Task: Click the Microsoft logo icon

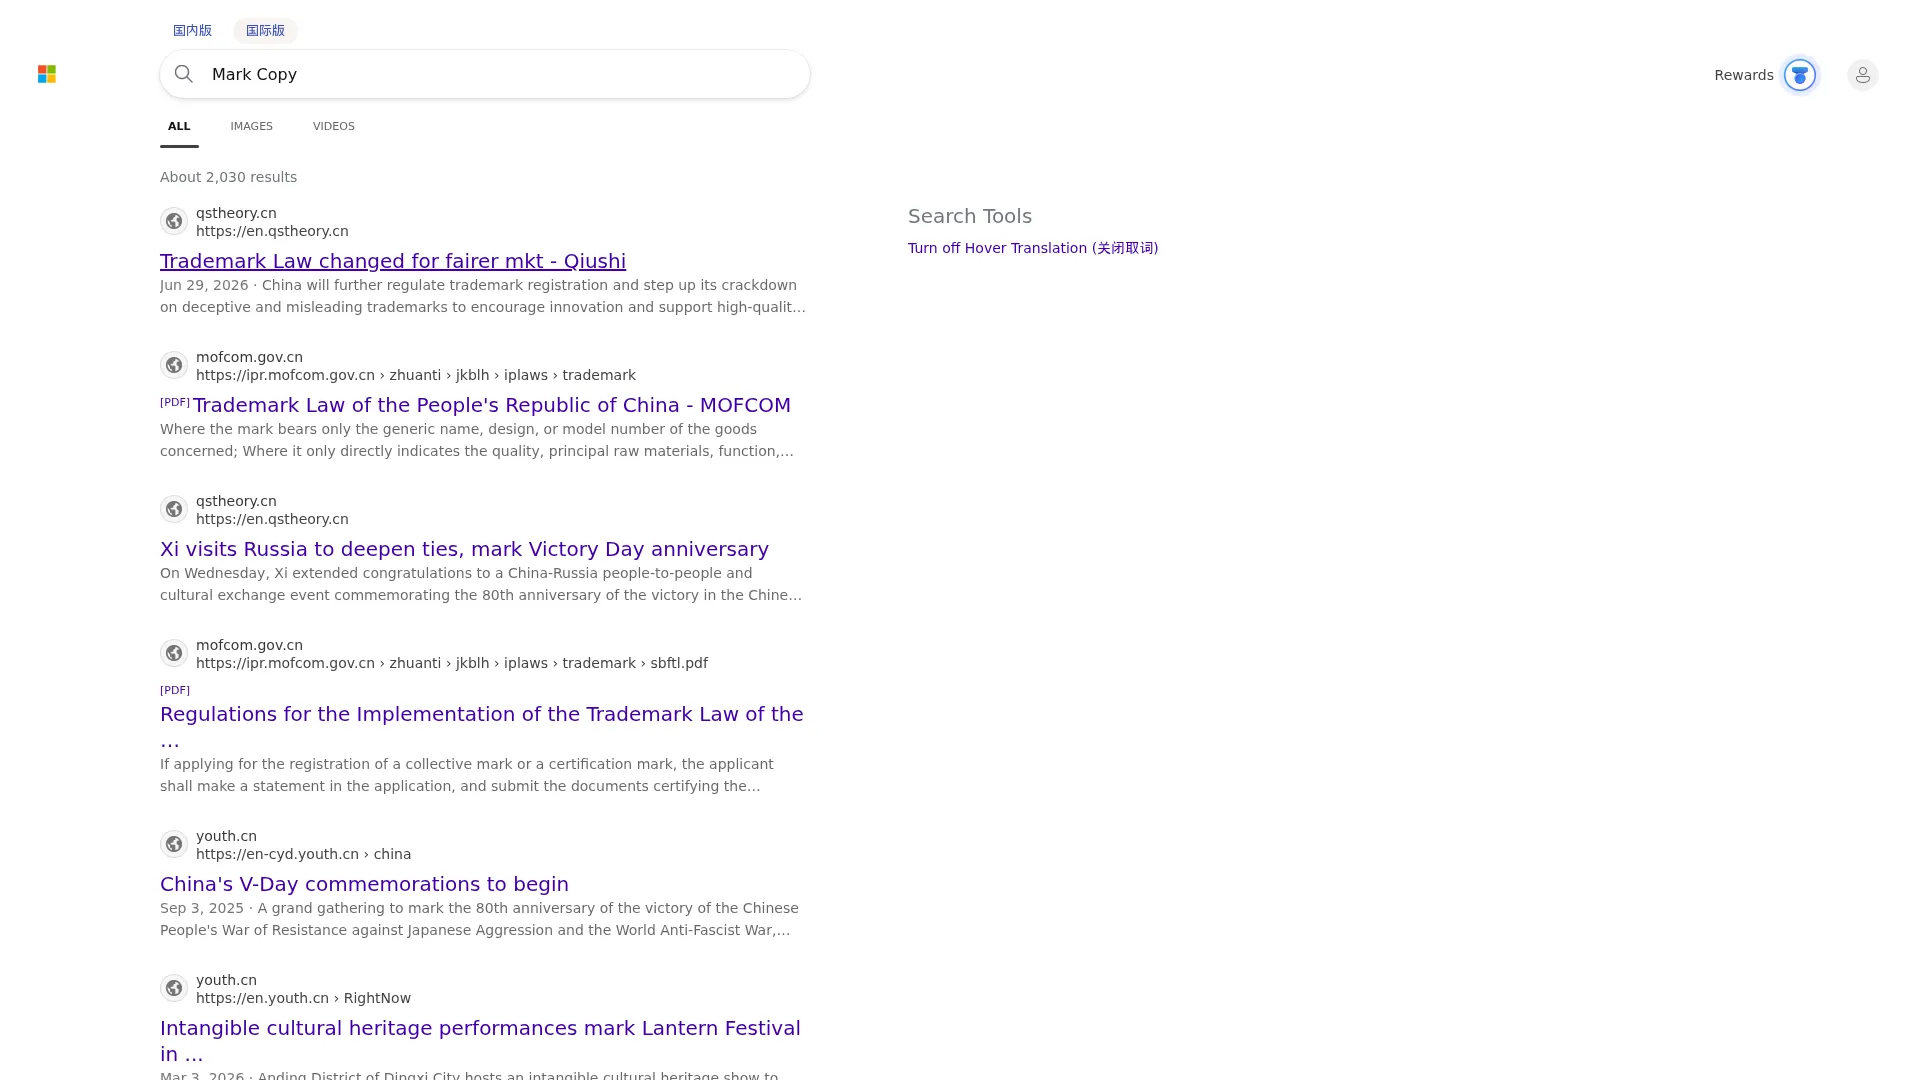Action: click(47, 74)
